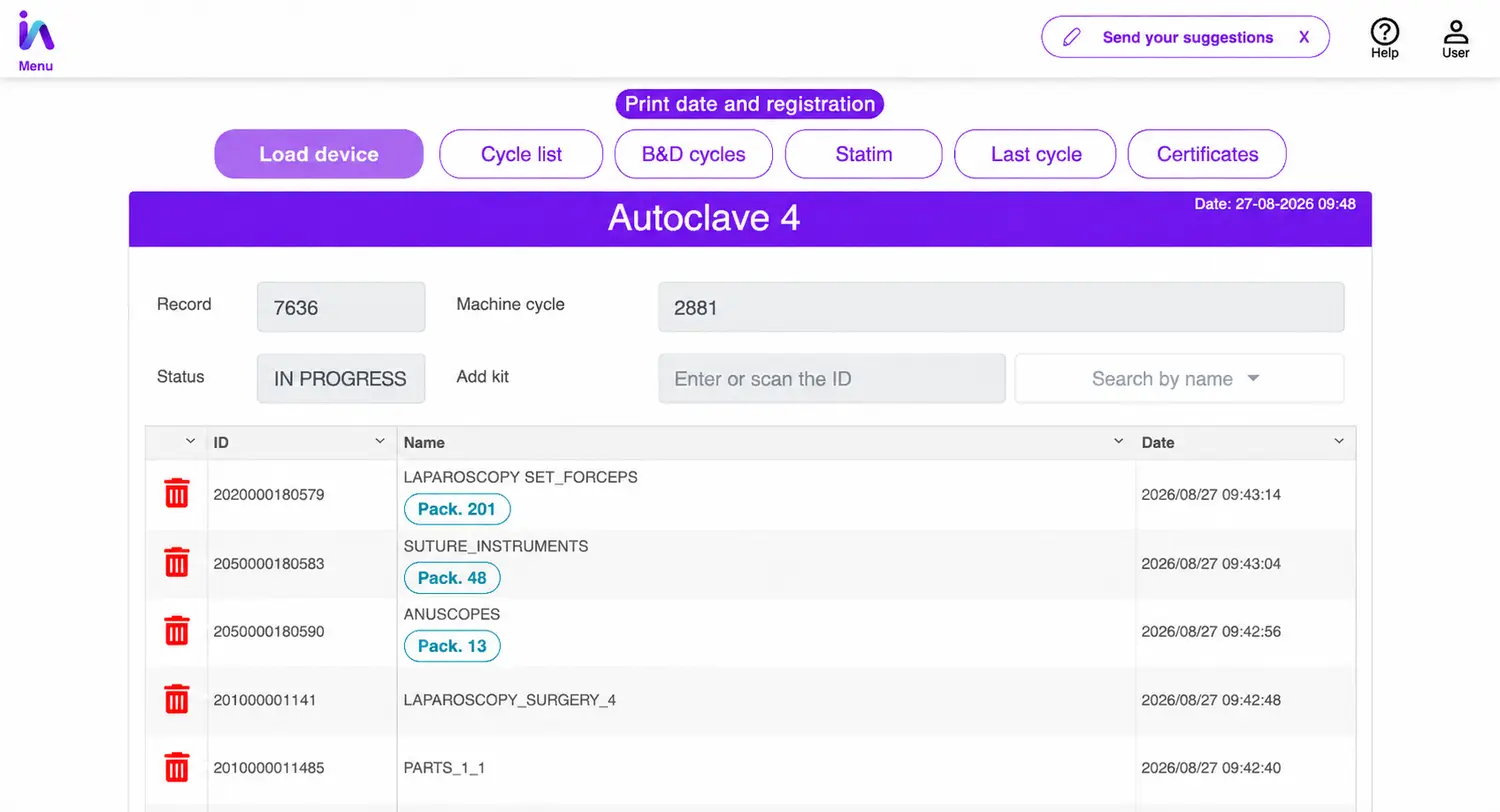Click the LAPAROSCOPY SET_FORCEPS name text
Image resolution: width=1500 pixels, height=812 pixels.
[x=521, y=477]
